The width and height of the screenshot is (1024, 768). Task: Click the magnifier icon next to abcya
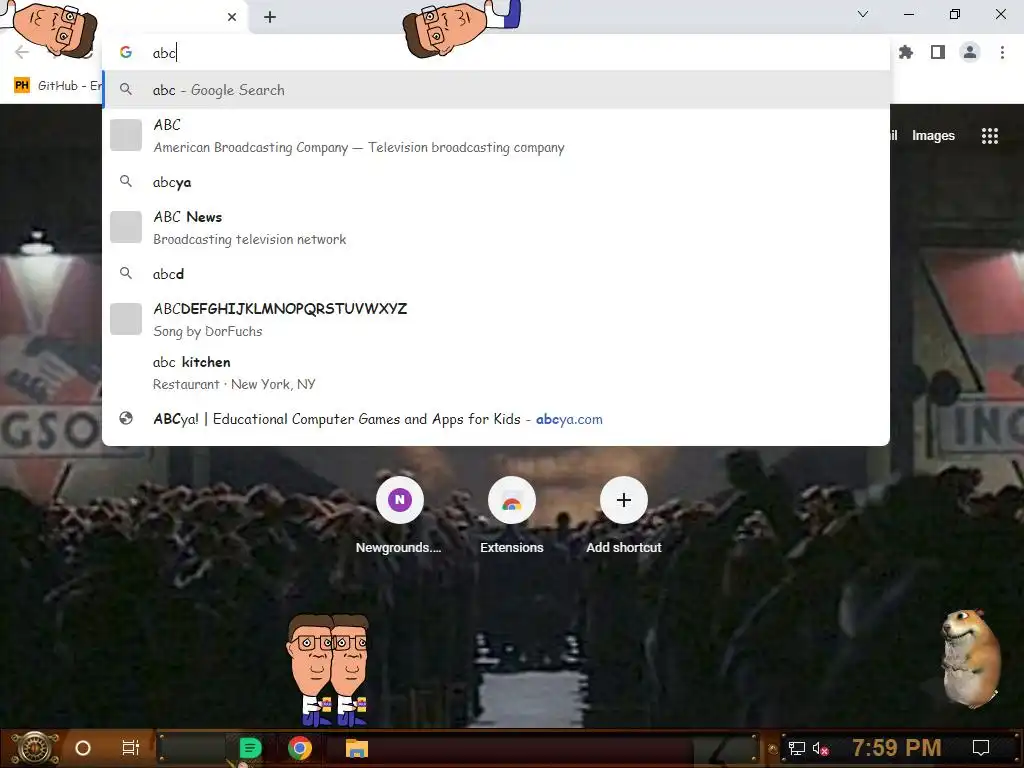(126, 182)
